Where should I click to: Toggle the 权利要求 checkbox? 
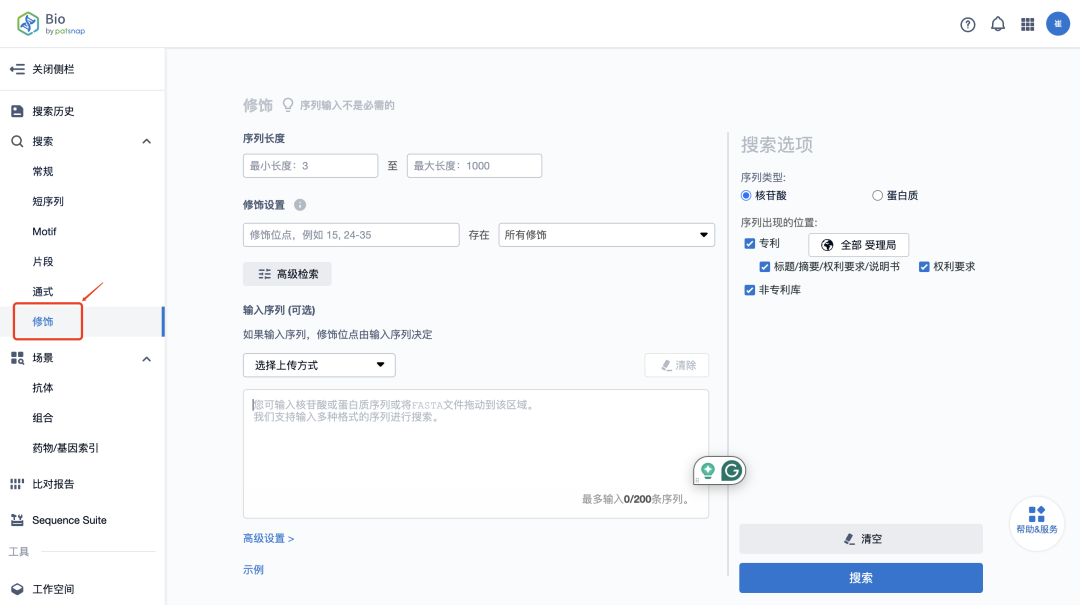pyautogui.click(x=924, y=267)
